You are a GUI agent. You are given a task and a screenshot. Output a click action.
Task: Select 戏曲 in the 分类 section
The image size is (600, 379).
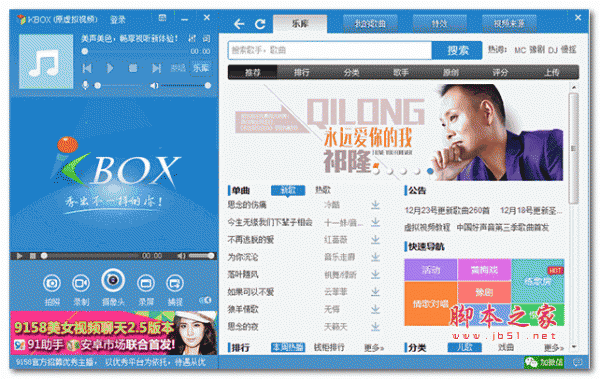tap(505, 347)
